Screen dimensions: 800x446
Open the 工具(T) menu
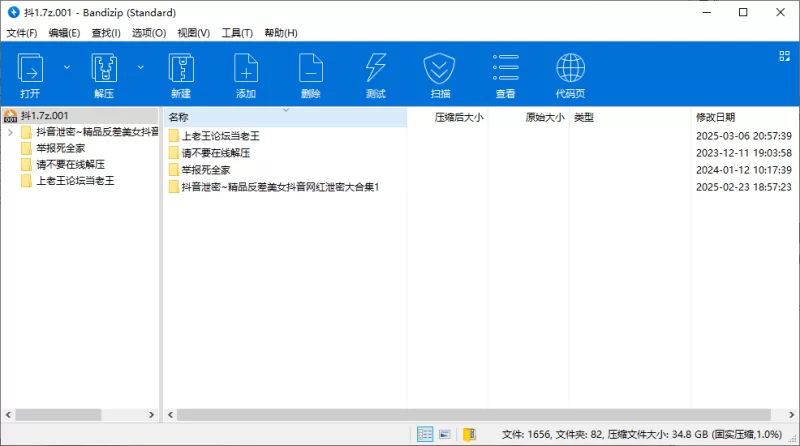pyautogui.click(x=237, y=33)
